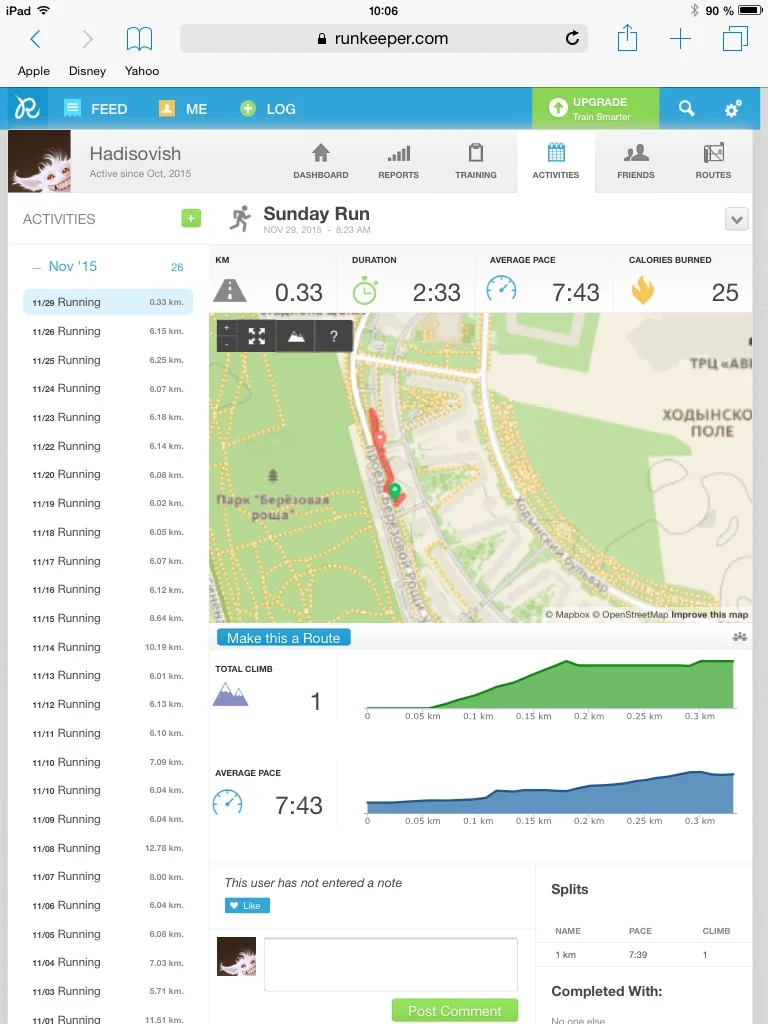The width and height of the screenshot is (768, 1024).
Task: Open Safari bookmarks book icon
Action: pyautogui.click(x=139, y=39)
